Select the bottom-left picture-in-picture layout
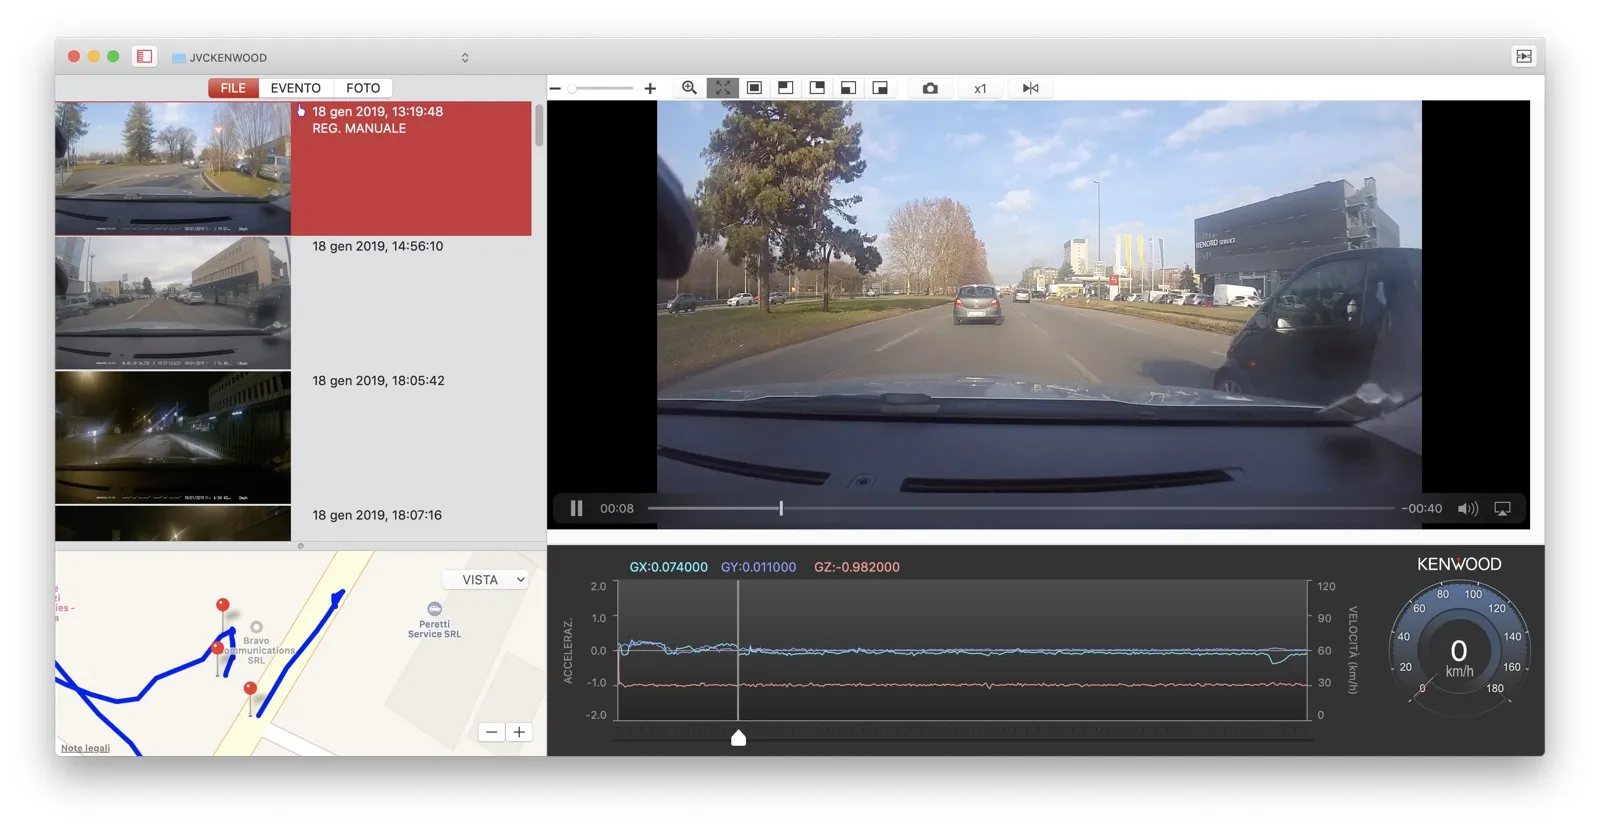Viewport: 1600px width, 829px height. 848,88
